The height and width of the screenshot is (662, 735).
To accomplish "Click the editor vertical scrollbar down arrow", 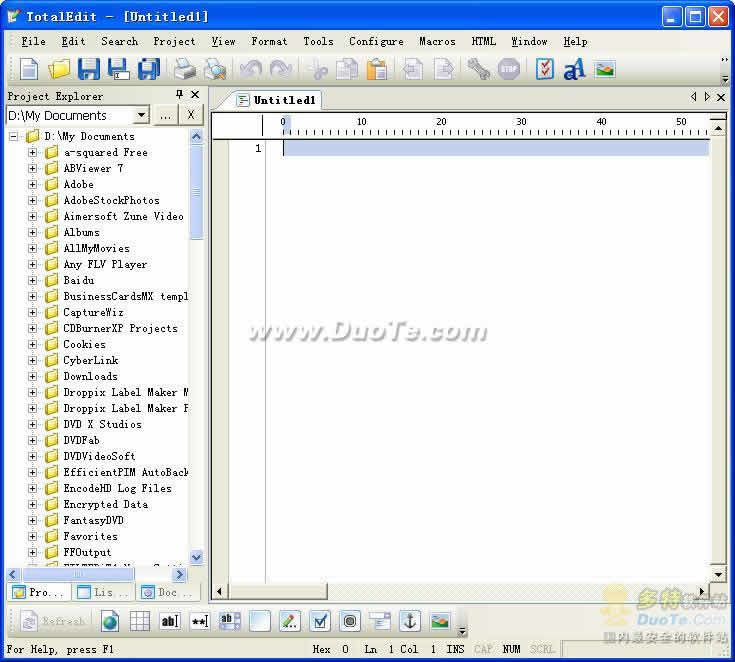I will click(718, 574).
